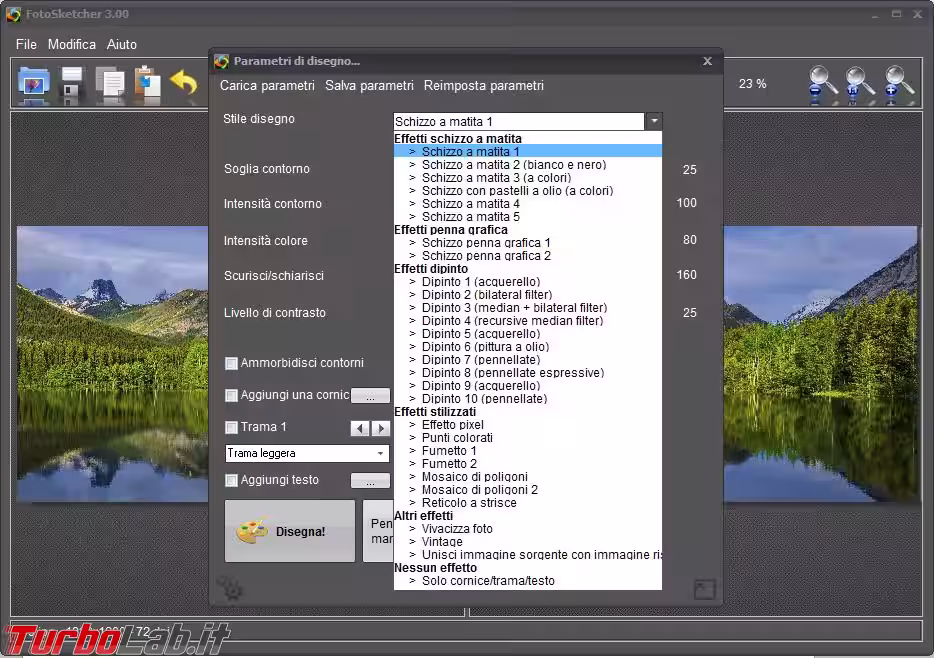Toggle the Trama 1 checkbox
The height and width of the screenshot is (658, 934).
point(231,428)
